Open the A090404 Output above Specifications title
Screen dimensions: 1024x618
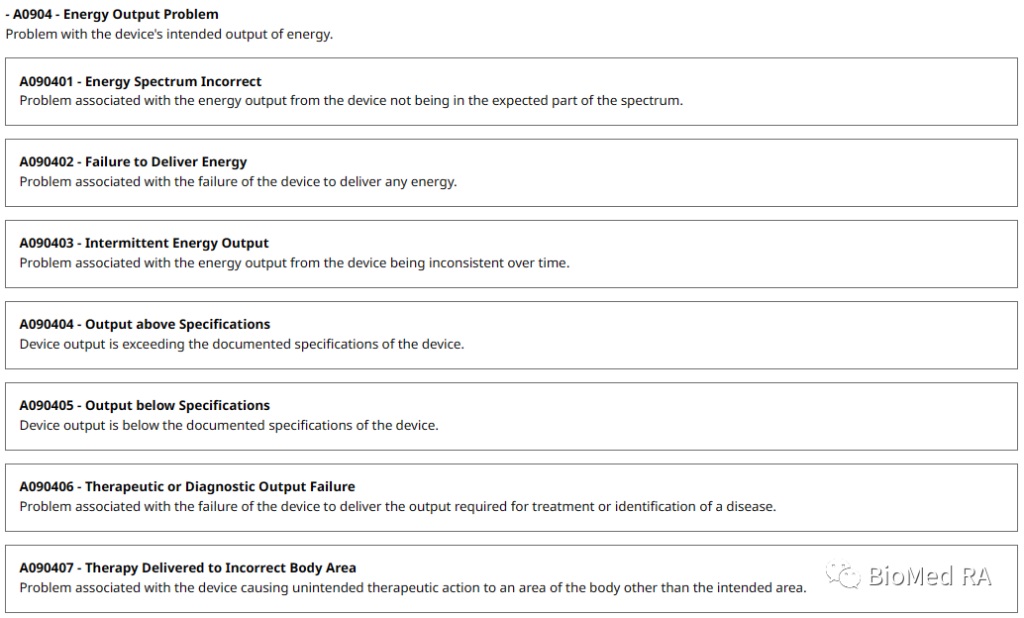pyautogui.click(x=145, y=324)
